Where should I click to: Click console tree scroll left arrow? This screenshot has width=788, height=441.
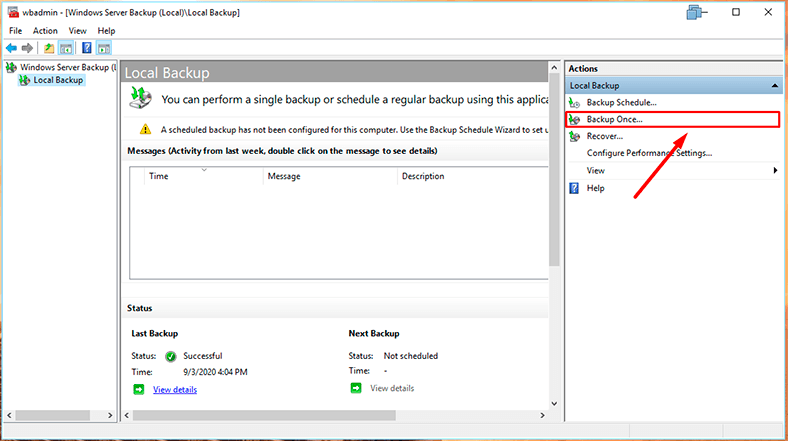pyautogui.click(x=9, y=415)
